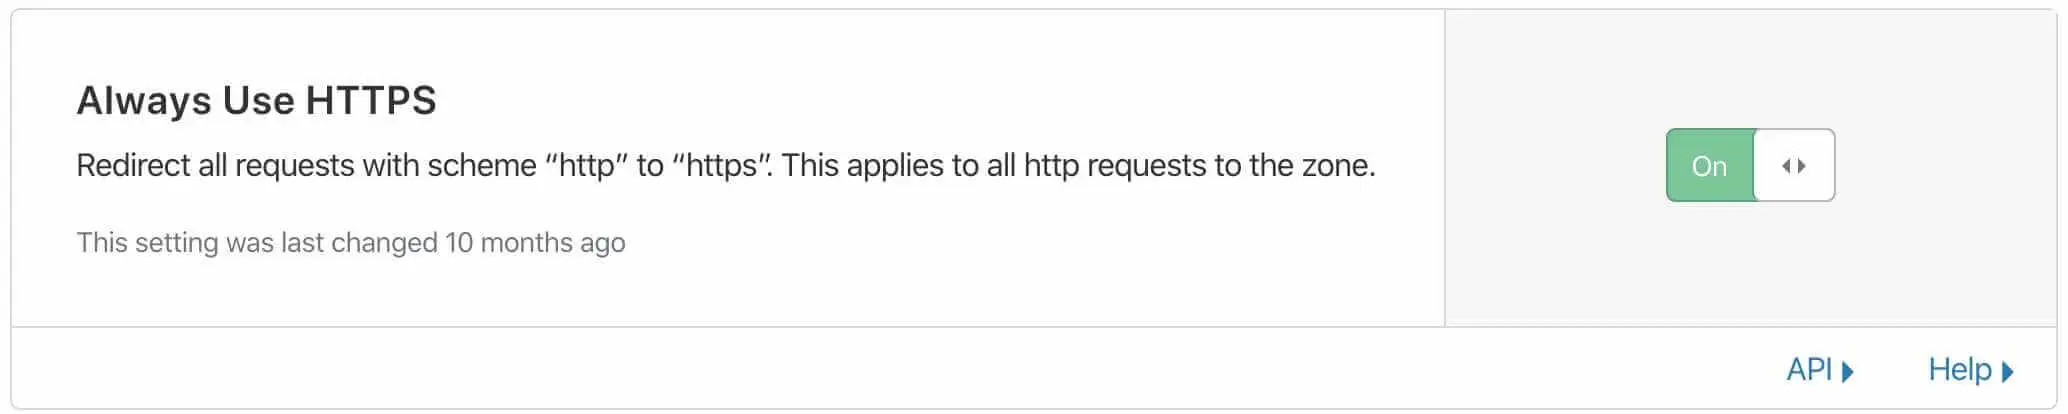Click the green On label of the toggle
Screen dimensions: 2068x414
click(1709, 166)
